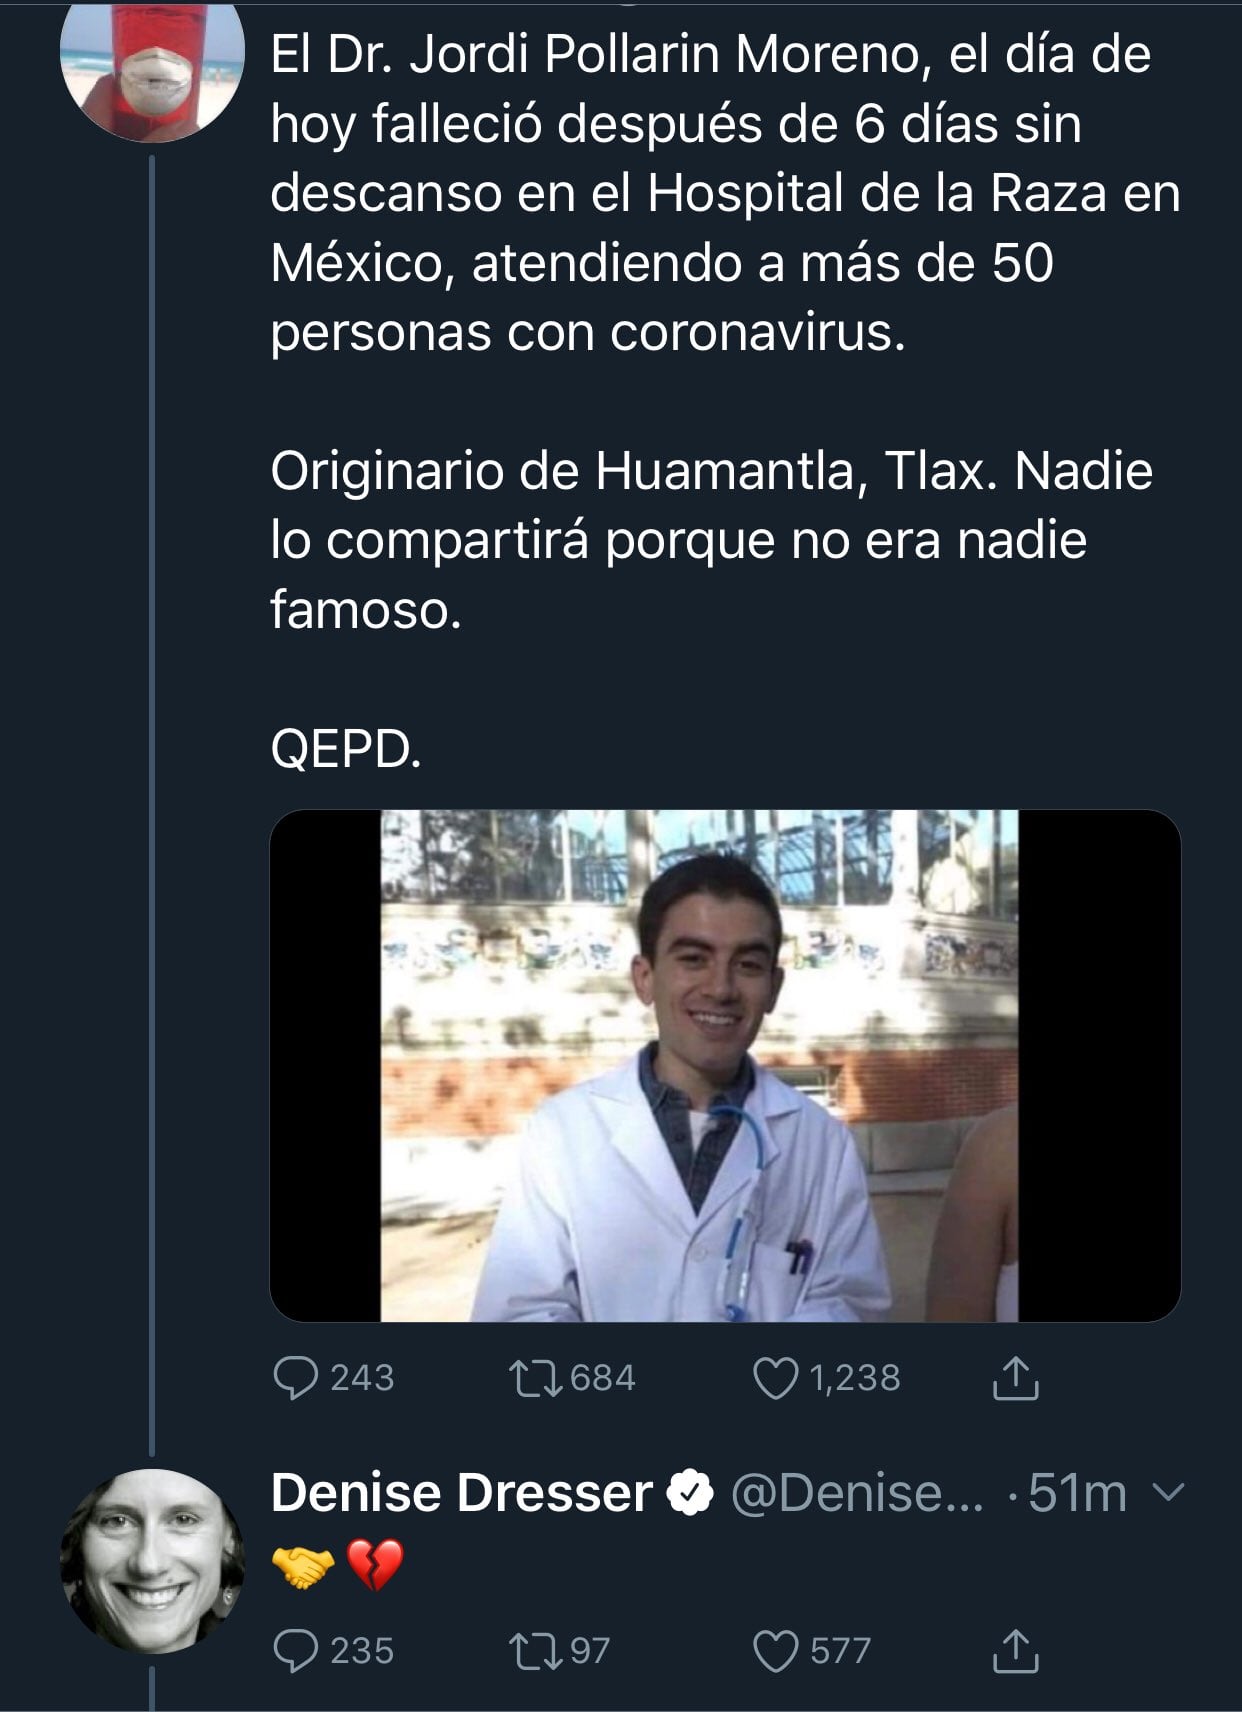Click the 51m timestamp
This screenshot has width=1242, height=1712.
(1077, 1493)
